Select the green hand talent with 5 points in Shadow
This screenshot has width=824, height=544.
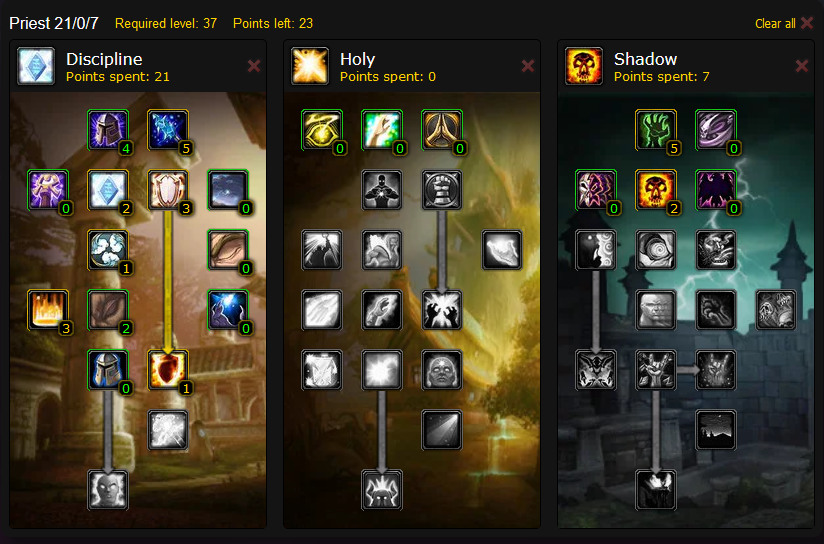[655, 129]
